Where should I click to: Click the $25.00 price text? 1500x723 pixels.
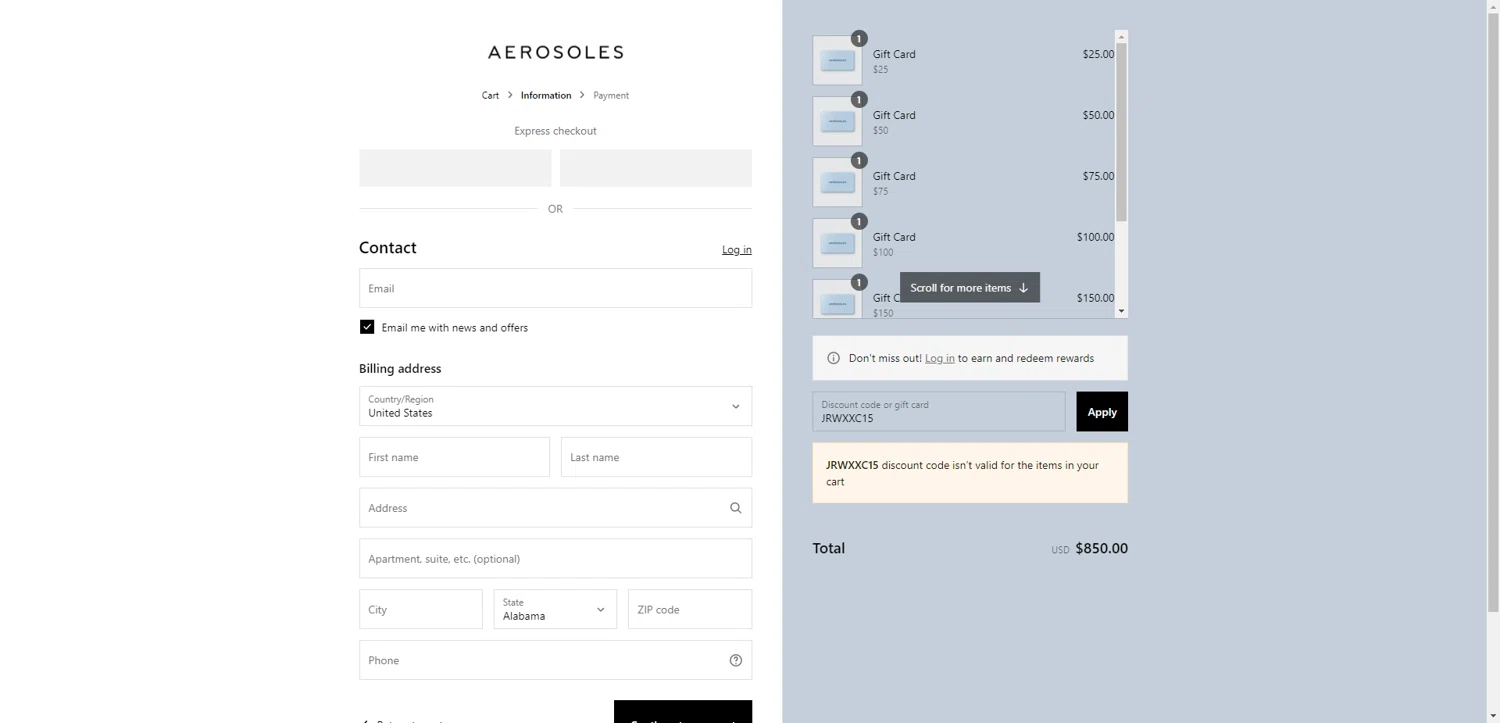click(1098, 54)
